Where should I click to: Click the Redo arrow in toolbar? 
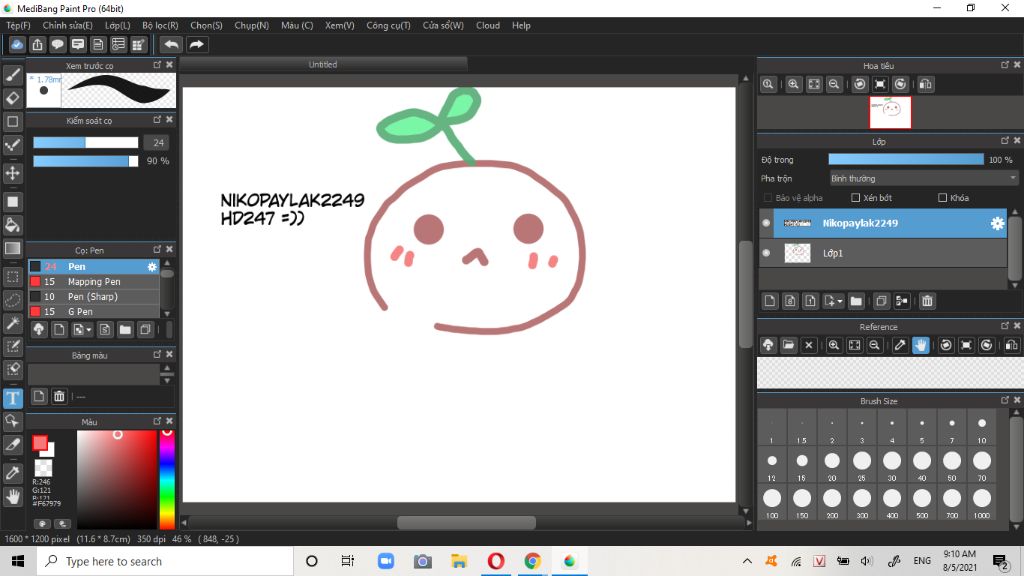point(196,44)
